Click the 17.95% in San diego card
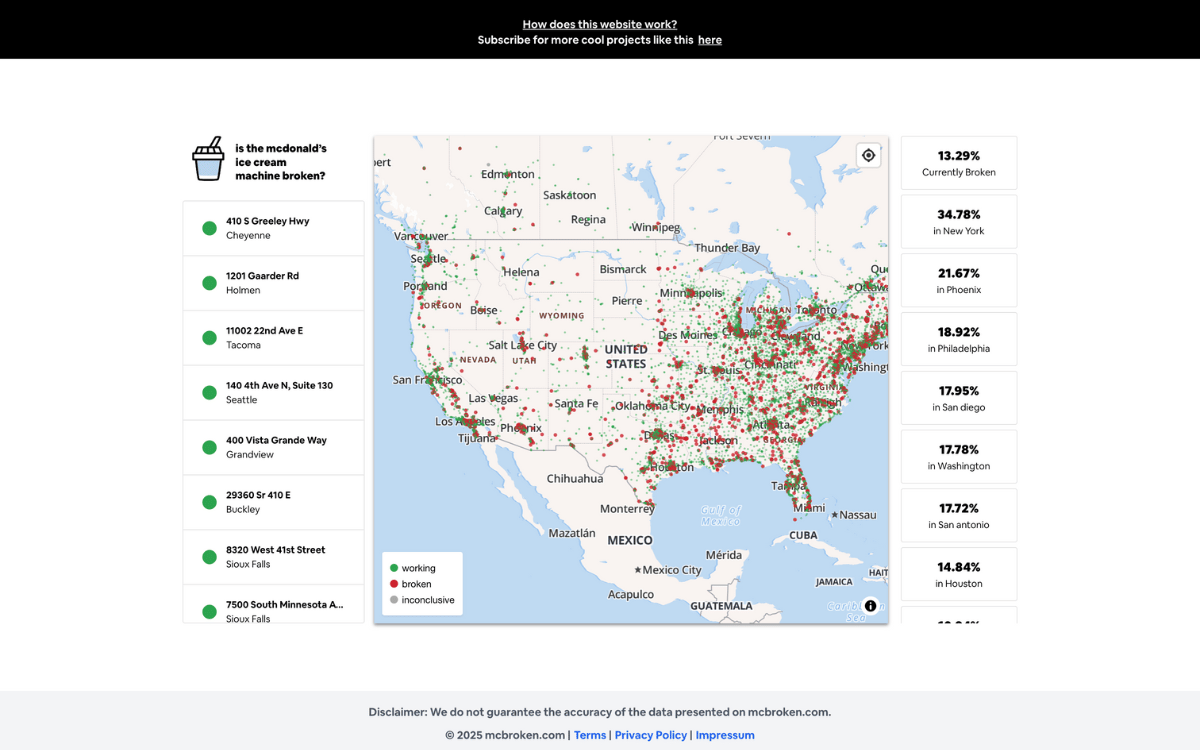 [x=959, y=398]
